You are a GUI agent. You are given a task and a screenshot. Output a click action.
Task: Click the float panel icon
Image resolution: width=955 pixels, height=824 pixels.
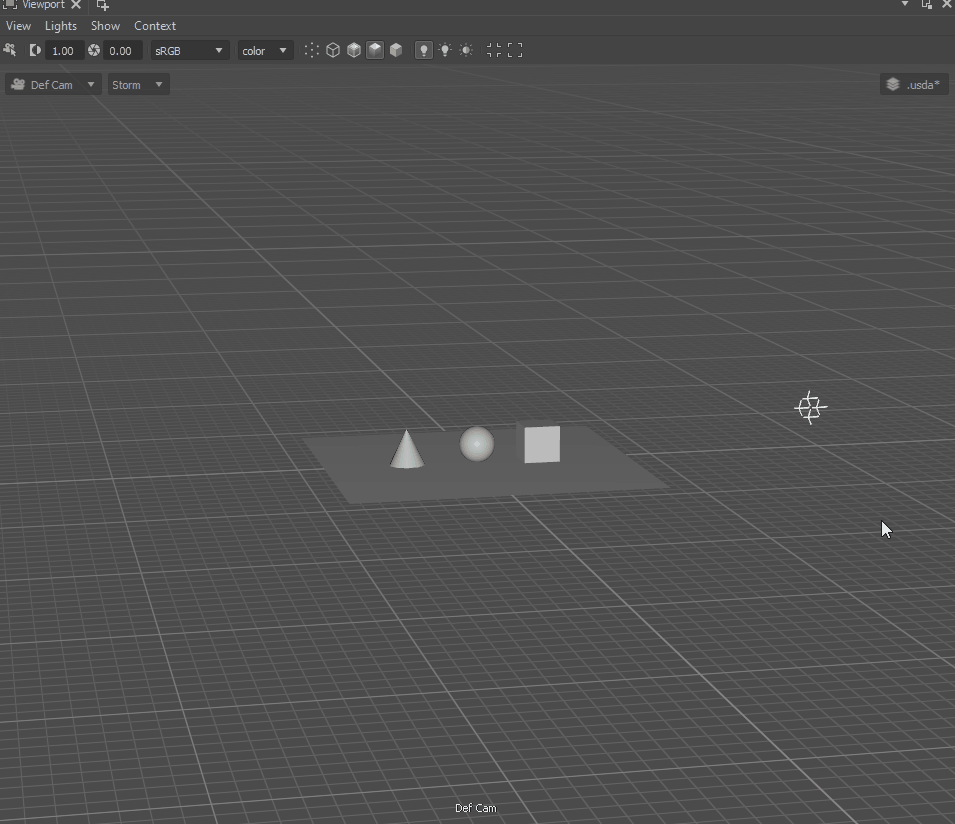(926, 4)
